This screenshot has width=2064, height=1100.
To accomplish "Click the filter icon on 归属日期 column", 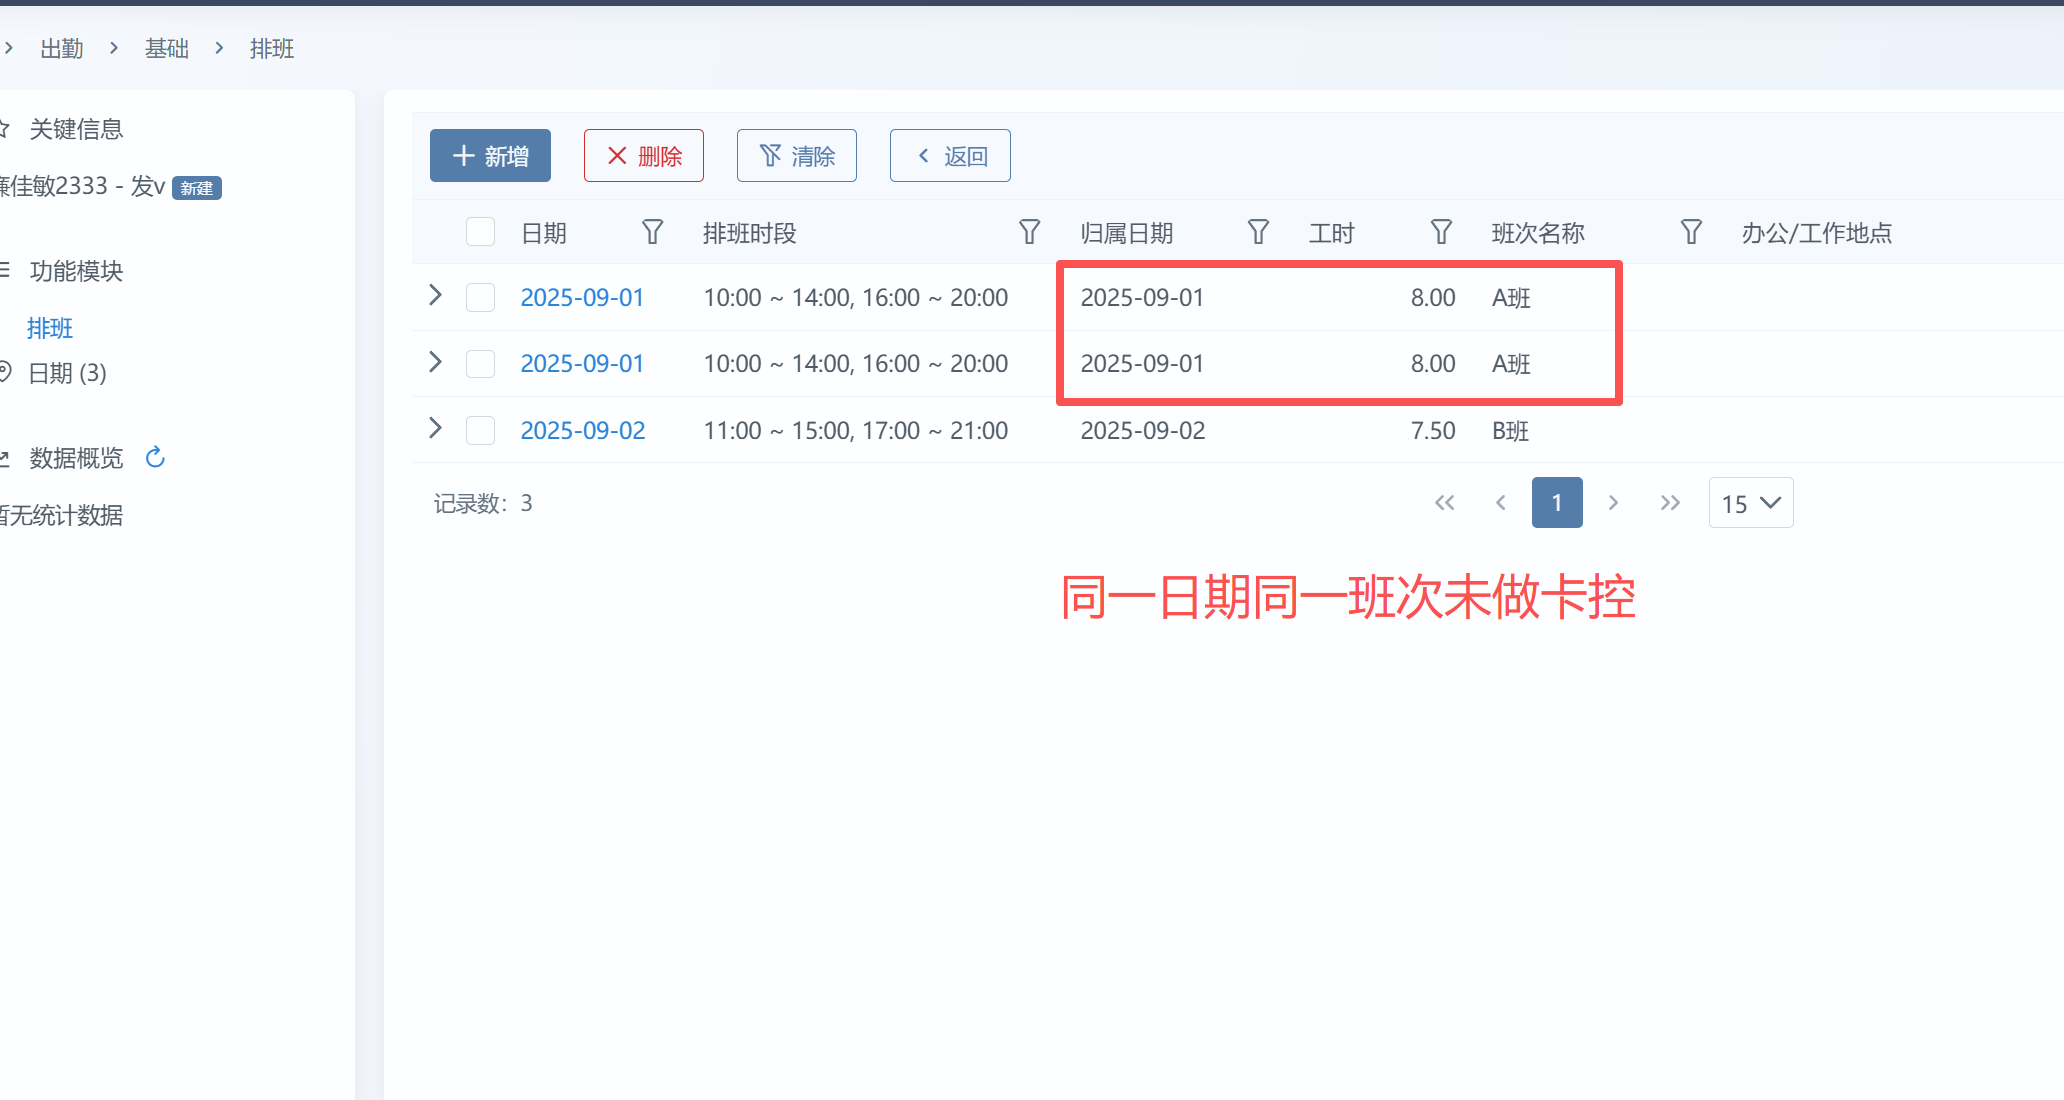I will pos(1258,233).
